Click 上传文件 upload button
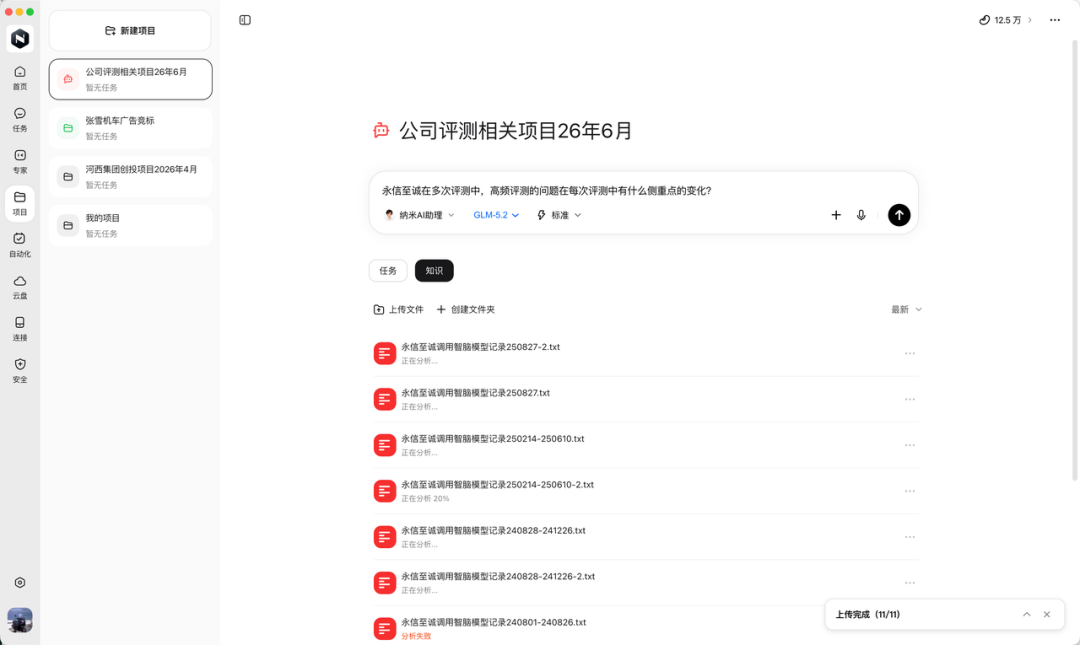This screenshot has width=1080, height=645. tap(398, 309)
